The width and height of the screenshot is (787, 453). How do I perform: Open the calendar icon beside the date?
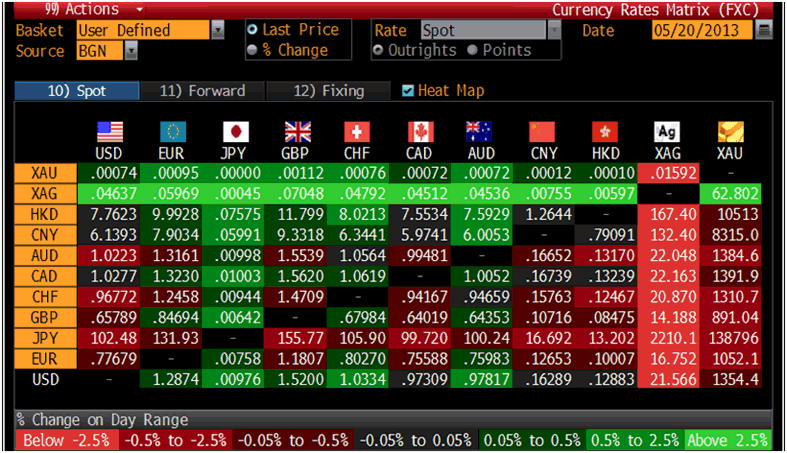pyautogui.click(x=765, y=30)
